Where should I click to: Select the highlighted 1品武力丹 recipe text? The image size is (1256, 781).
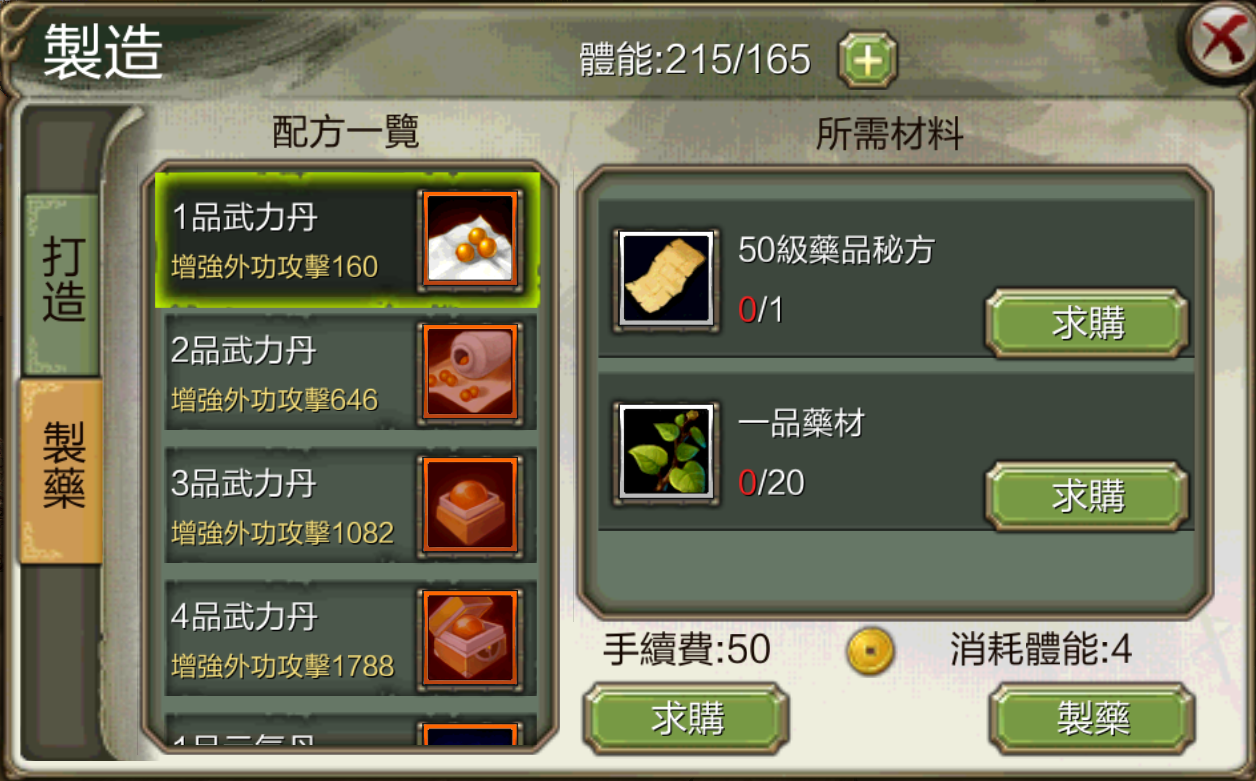(x=246, y=217)
